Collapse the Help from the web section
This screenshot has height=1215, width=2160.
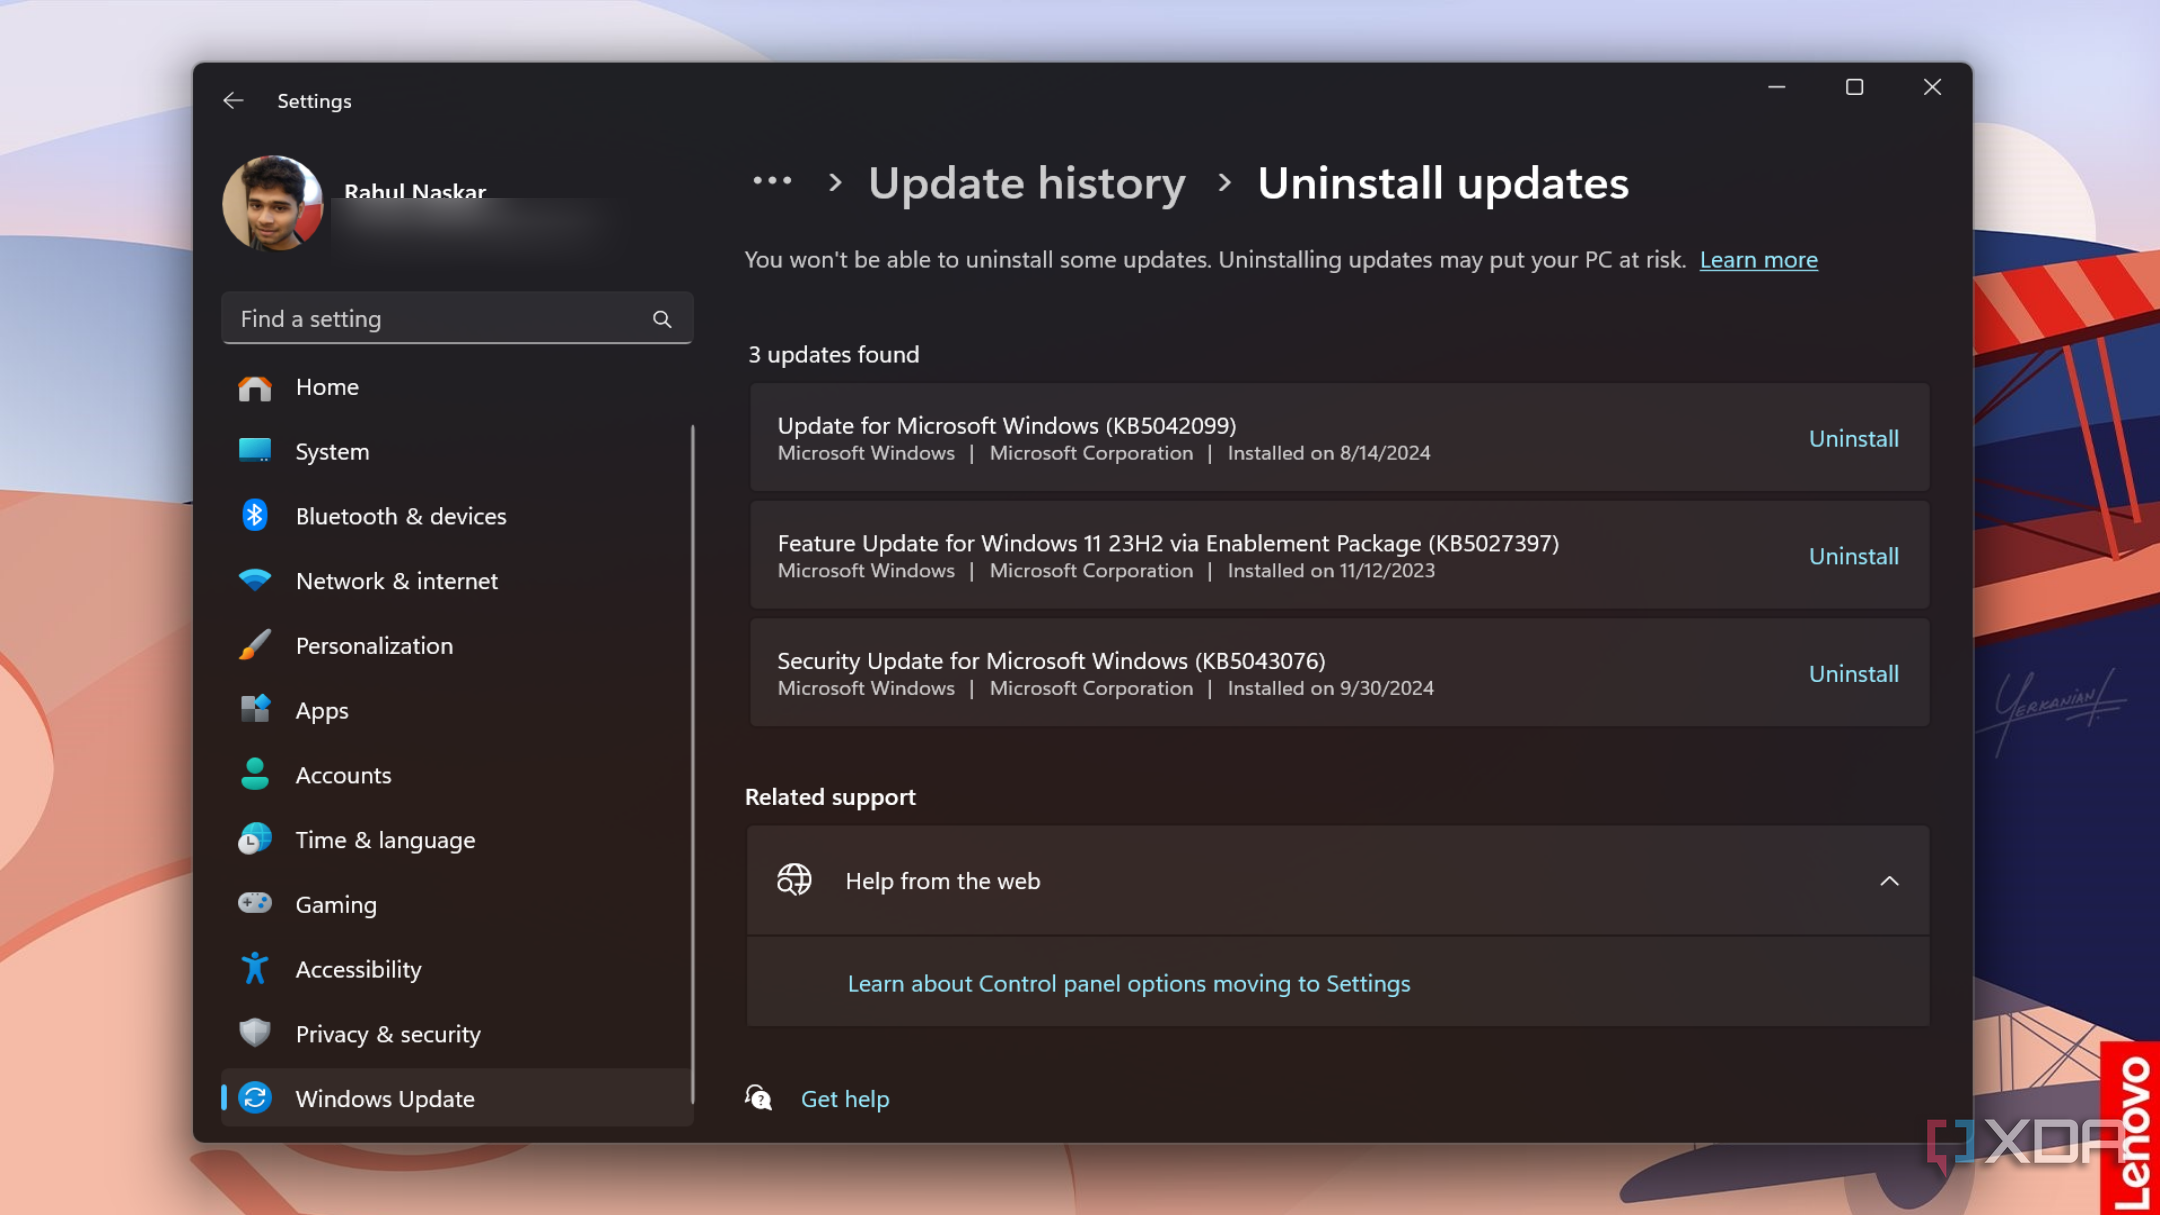1888,881
